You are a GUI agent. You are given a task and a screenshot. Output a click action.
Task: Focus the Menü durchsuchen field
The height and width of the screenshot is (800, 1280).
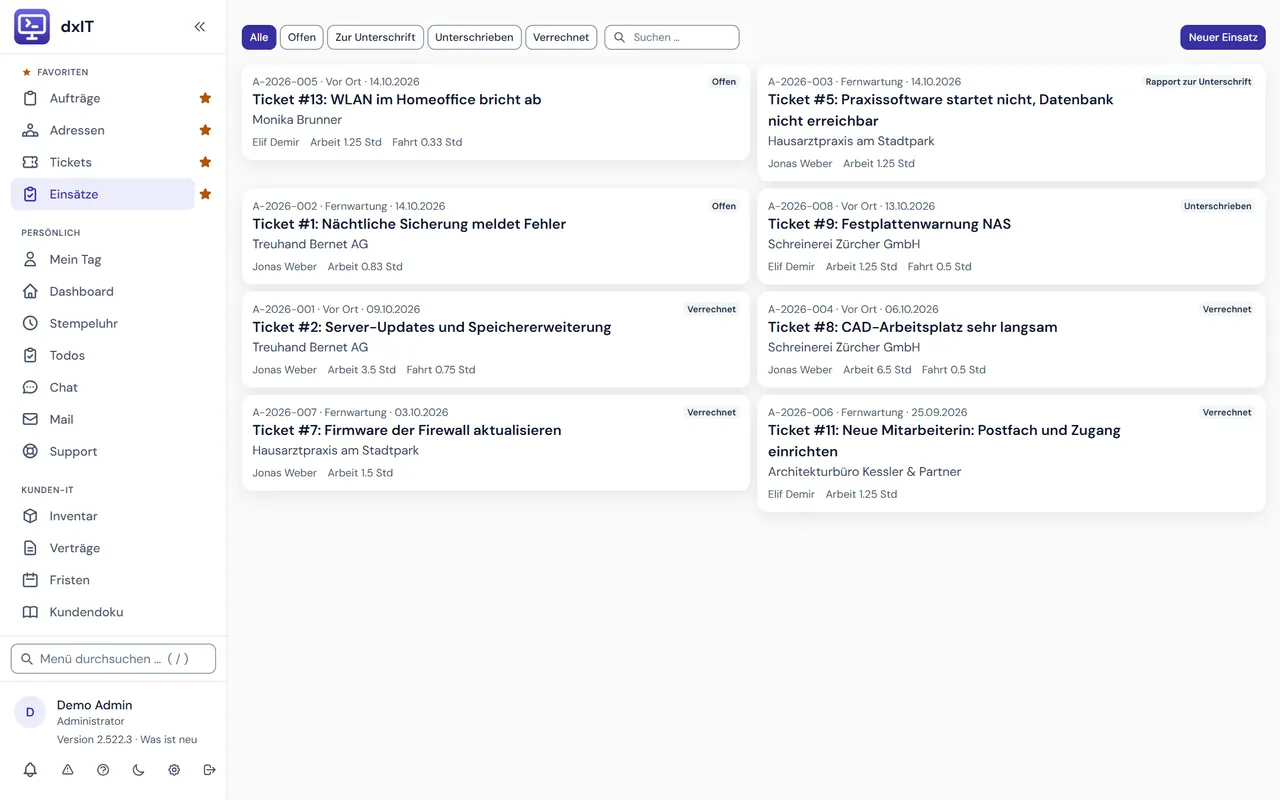pos(113,659)
